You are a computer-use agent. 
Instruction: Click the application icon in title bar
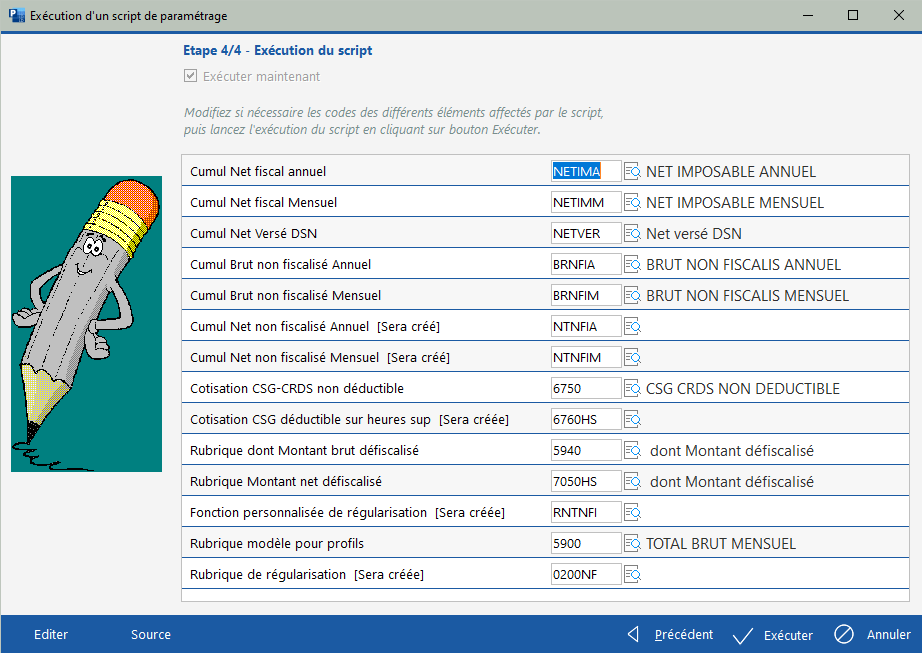[x=17, y=15]
